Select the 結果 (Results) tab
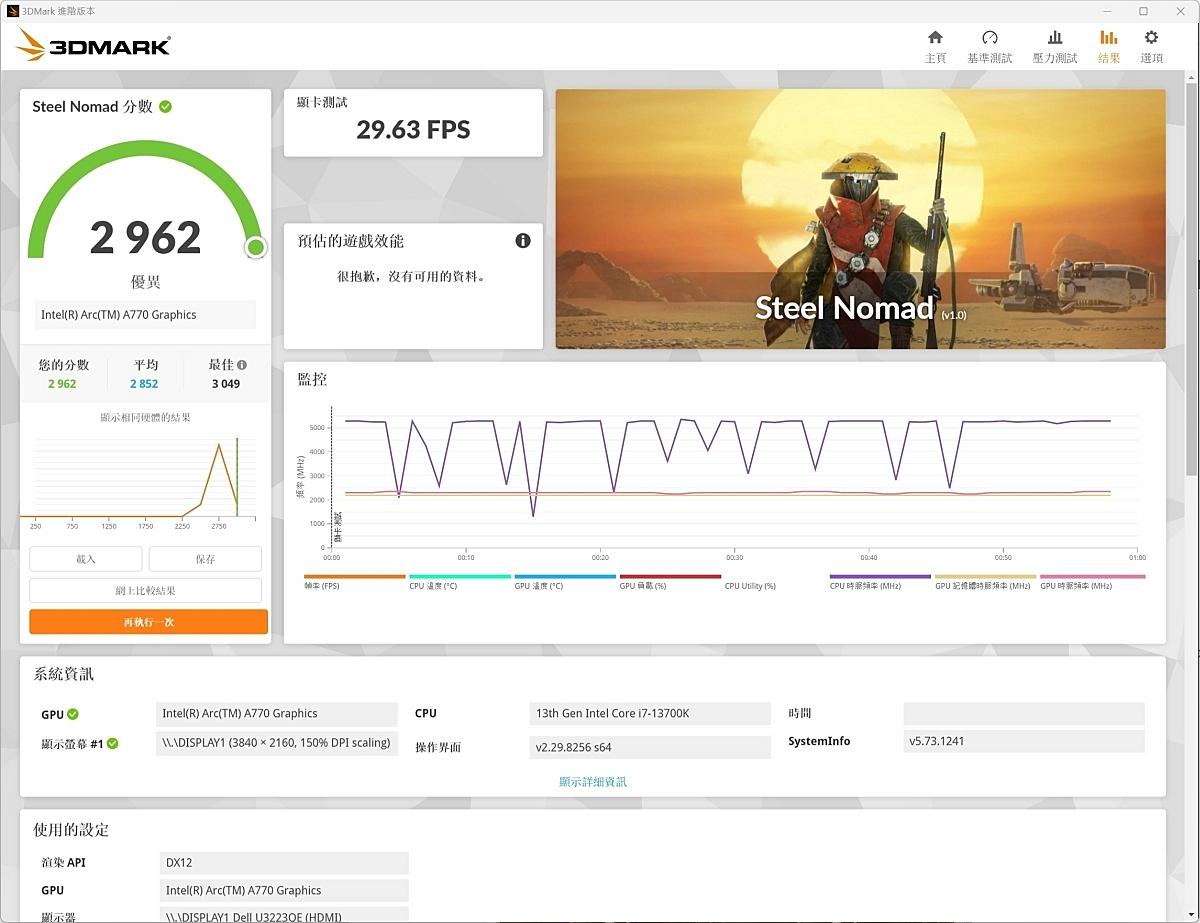Image resolution: width=1200 pixels, height=923 pixels. click(1109, 46)
